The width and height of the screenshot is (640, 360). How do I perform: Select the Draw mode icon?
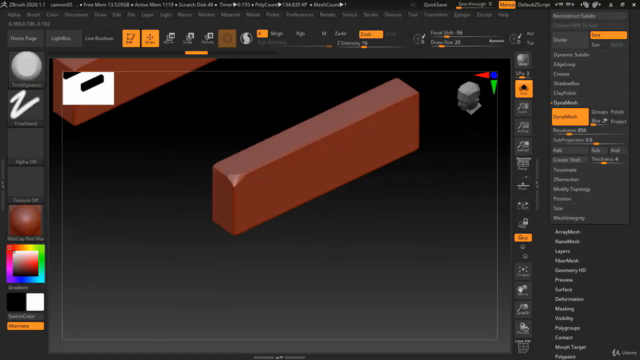150,38
